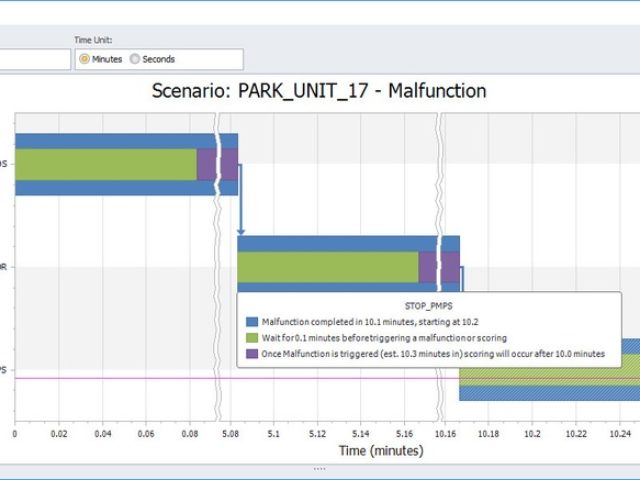Click the 10.24 axis tick label
Image resolution: width=640 pixels, height=480 pixels.
tap(620, 433)
